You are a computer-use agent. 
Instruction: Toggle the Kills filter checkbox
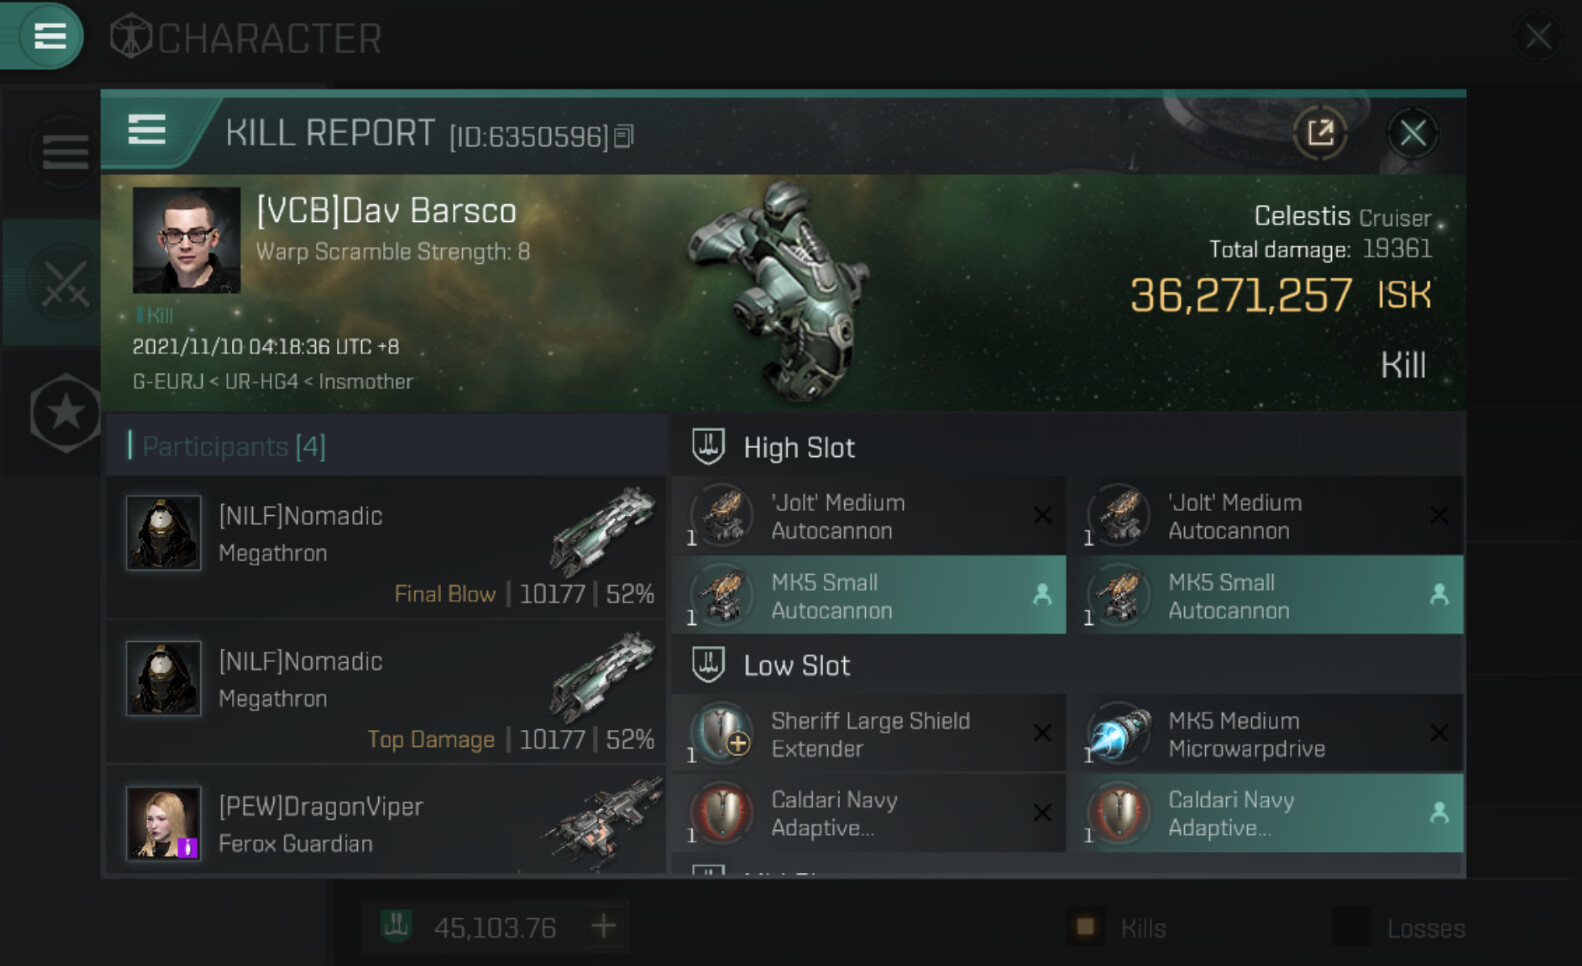[x=1085, y=927]
